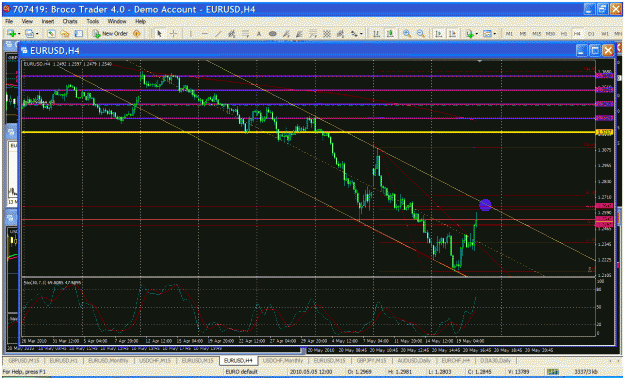Switch timeframe to M1
Viewport: 625px width, 378px height.
click(509, 34)
